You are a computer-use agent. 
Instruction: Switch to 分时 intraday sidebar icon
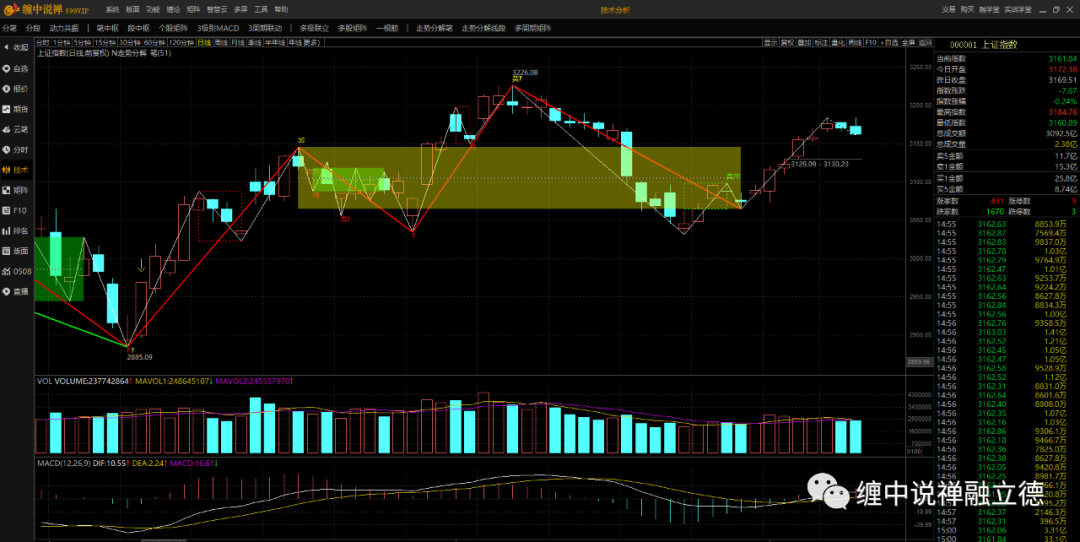pyautogui.click(x=16, y=149)
